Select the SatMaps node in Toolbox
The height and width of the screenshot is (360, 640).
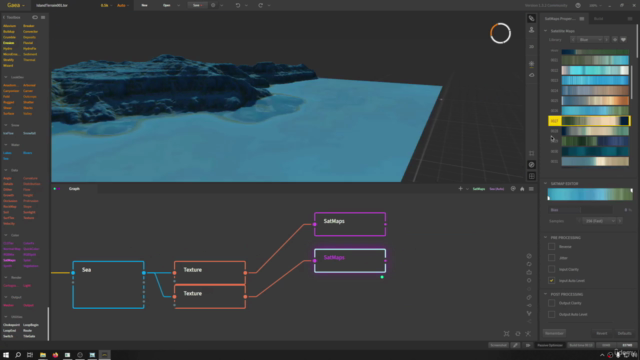pyautogui.click(x=9, y=260)
